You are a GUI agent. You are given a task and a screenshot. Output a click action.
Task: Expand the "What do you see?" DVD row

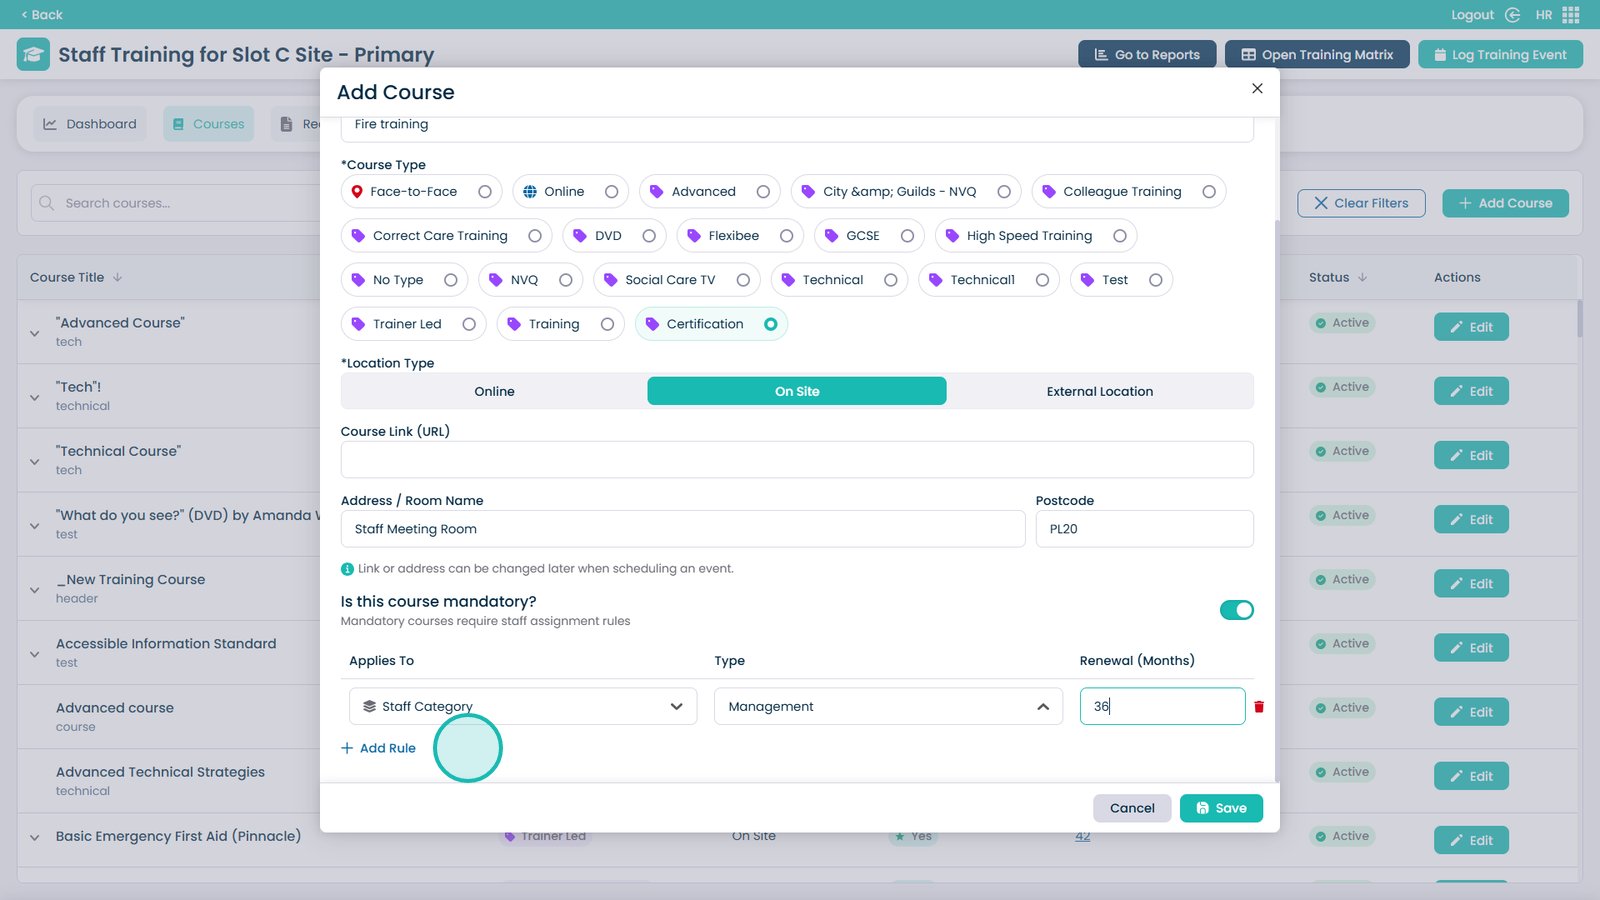(35, 525)
